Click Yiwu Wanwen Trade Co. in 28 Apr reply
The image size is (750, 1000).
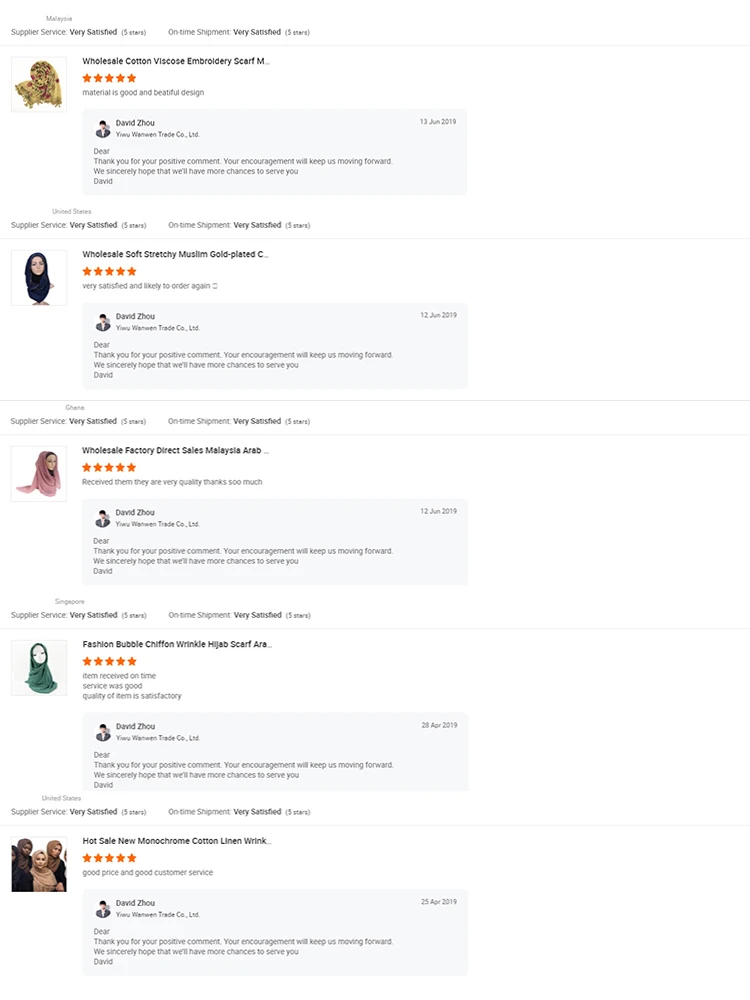pyautogui.click(x=158, y=738)
